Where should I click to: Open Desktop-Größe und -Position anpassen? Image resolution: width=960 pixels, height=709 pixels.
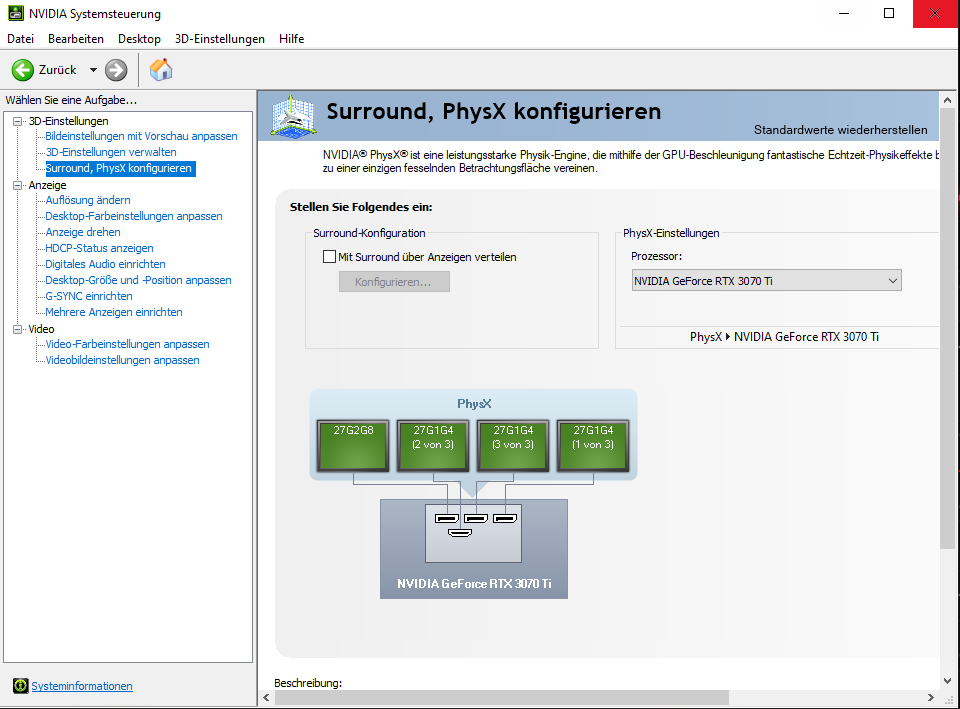click(x=138, y=279)
